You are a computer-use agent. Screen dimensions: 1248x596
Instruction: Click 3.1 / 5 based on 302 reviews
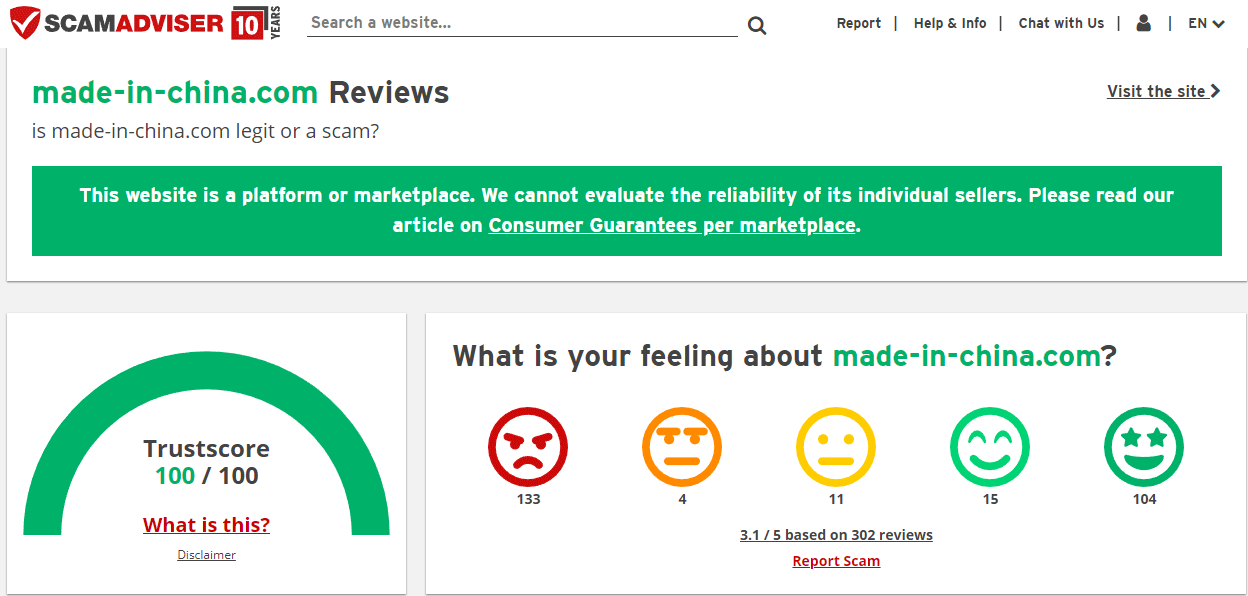[836, 535]
